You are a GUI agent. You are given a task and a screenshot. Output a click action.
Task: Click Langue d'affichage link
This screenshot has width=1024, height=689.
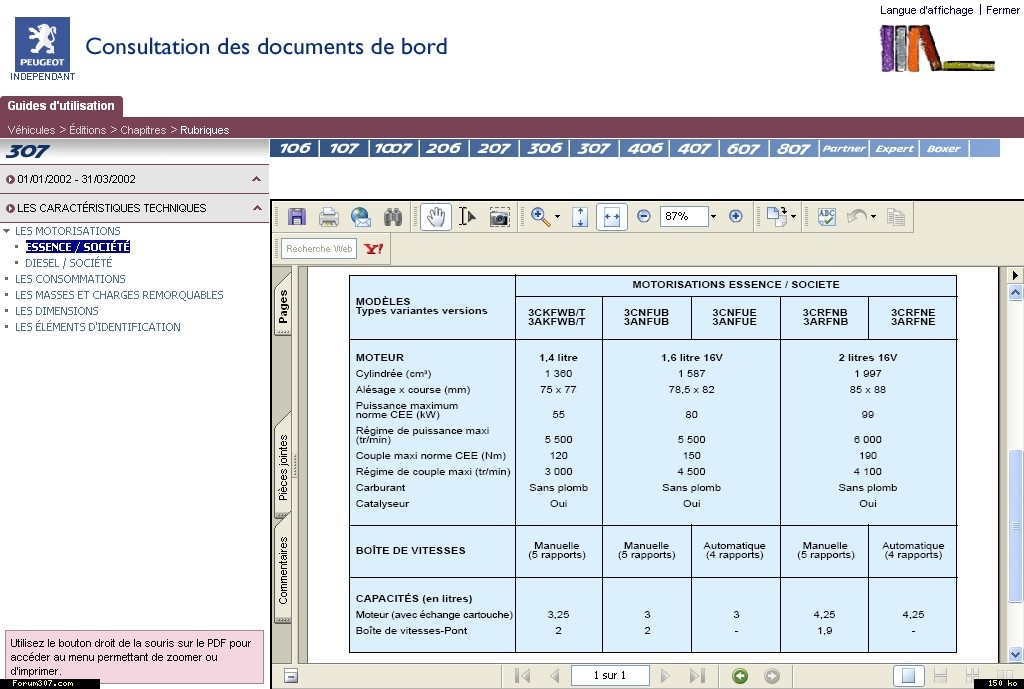tap(926, 10)
